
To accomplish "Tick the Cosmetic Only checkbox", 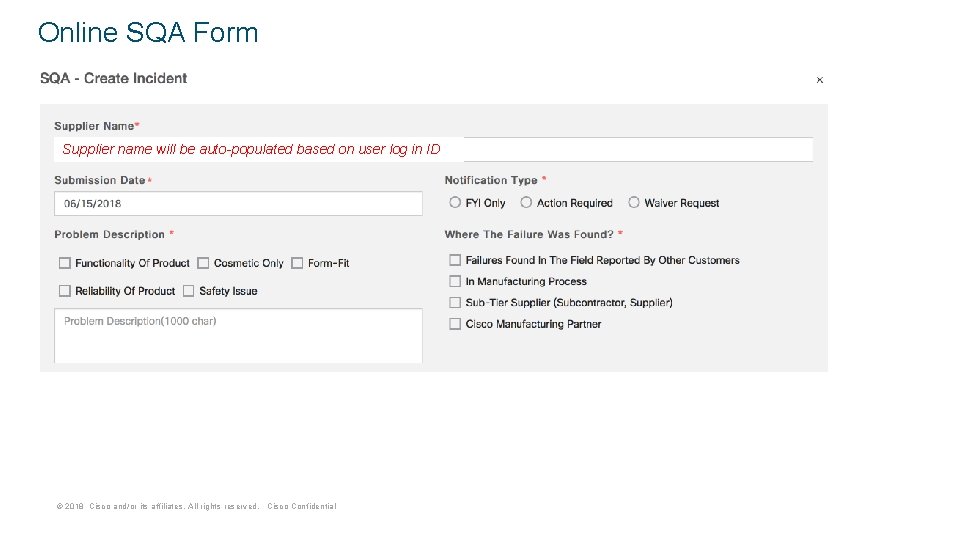I will (203, 263).
